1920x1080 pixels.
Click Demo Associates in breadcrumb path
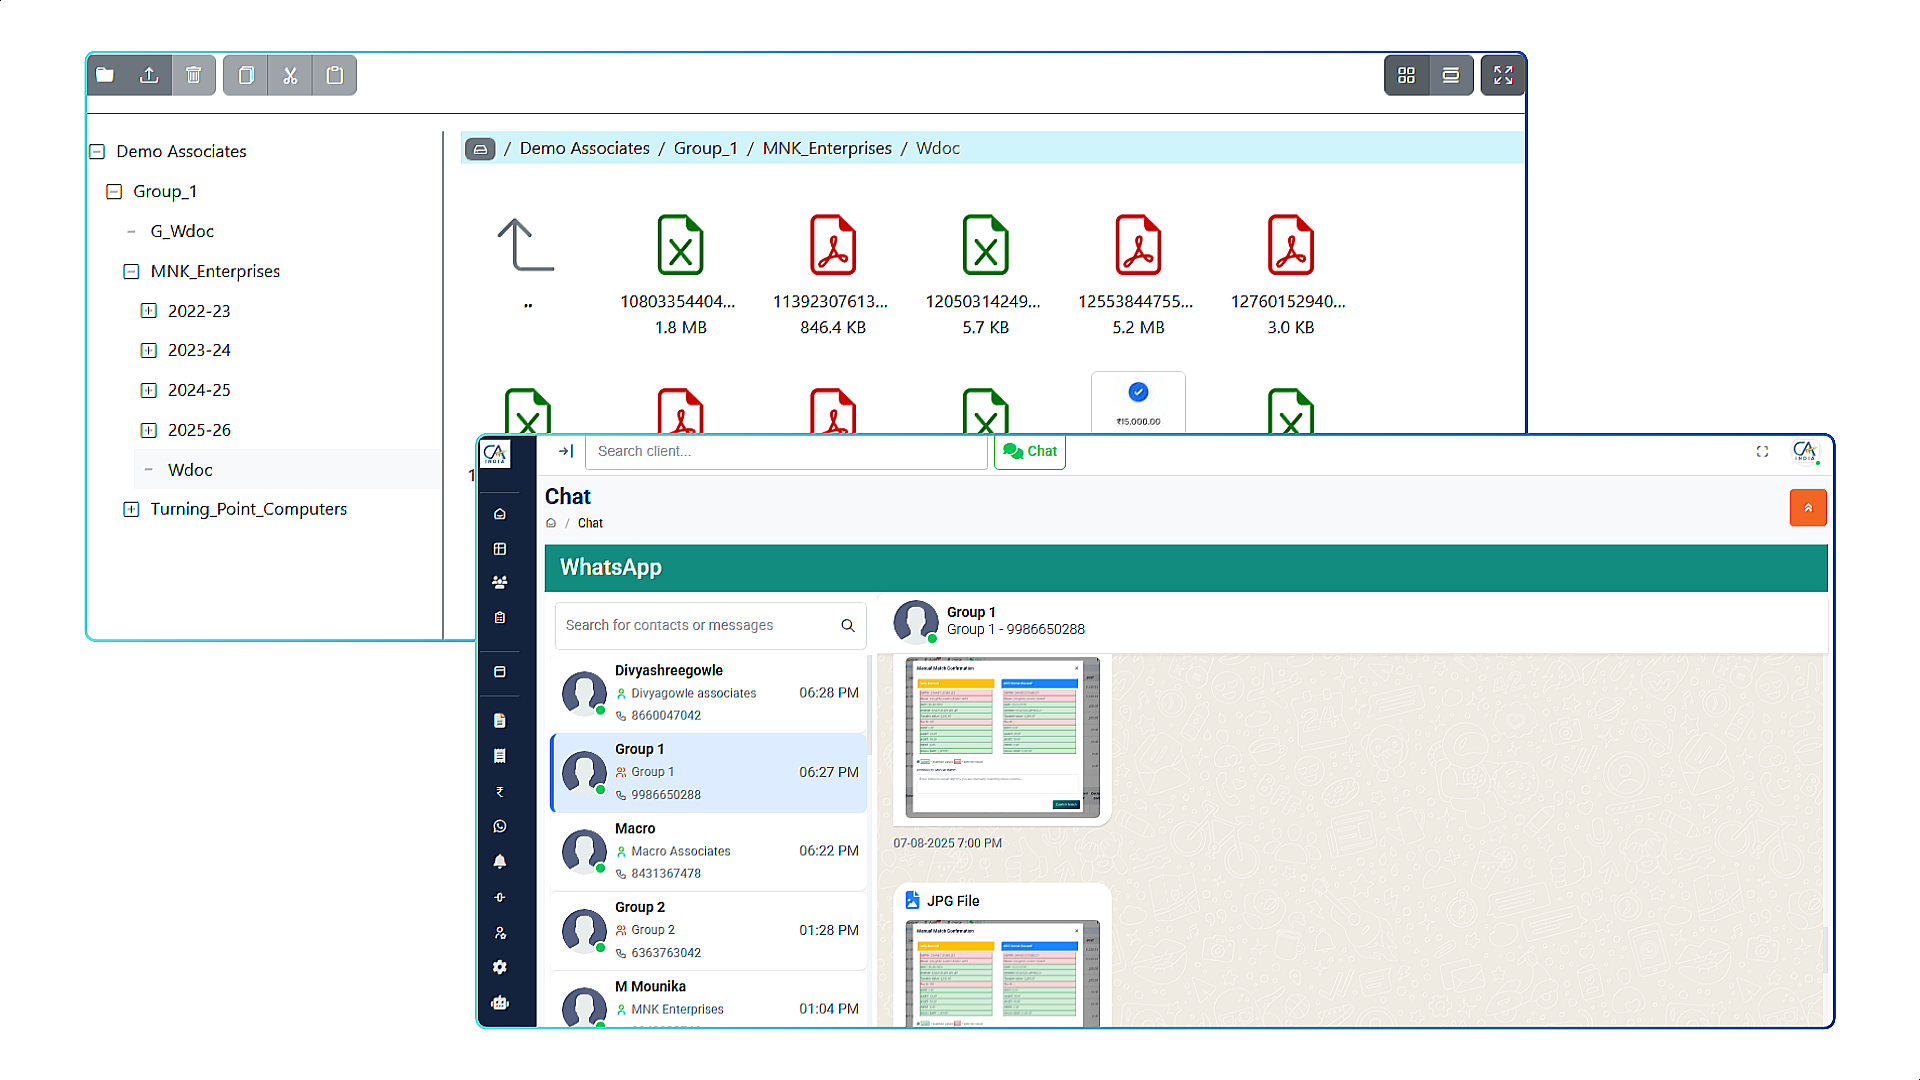pyautogui.click(x=584, y=148)
